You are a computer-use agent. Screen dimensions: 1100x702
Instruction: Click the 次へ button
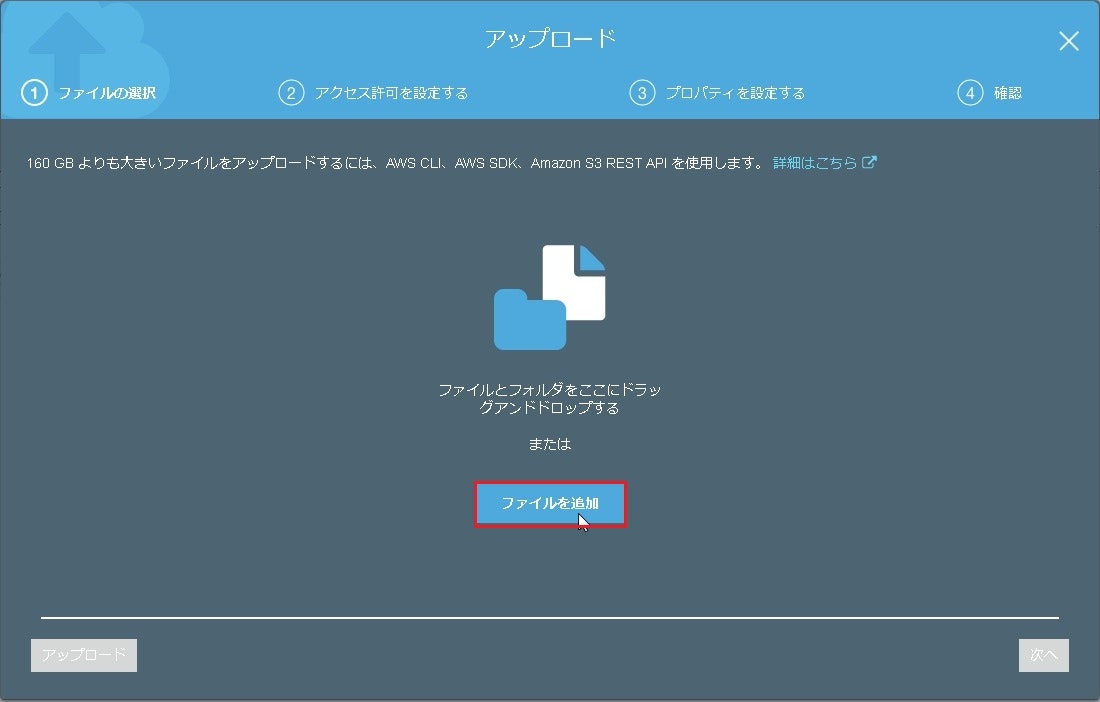[x=1043, y=655]
